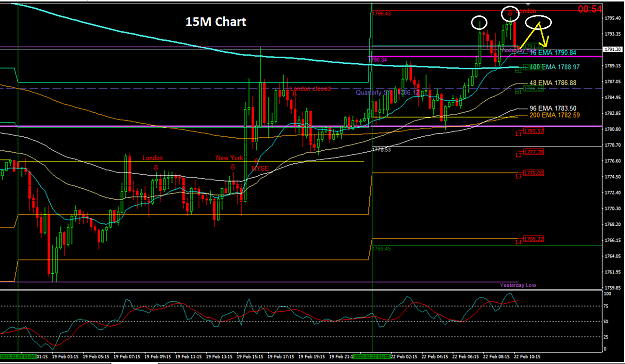
Task: Click the purple "Yesterday Low" label
Action: (518, 285)
